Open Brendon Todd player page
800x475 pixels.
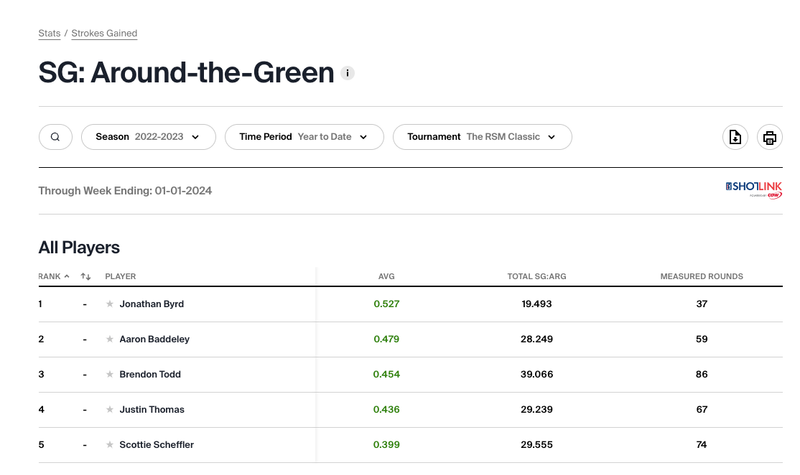pyautogui.click(x=150, y=374)
